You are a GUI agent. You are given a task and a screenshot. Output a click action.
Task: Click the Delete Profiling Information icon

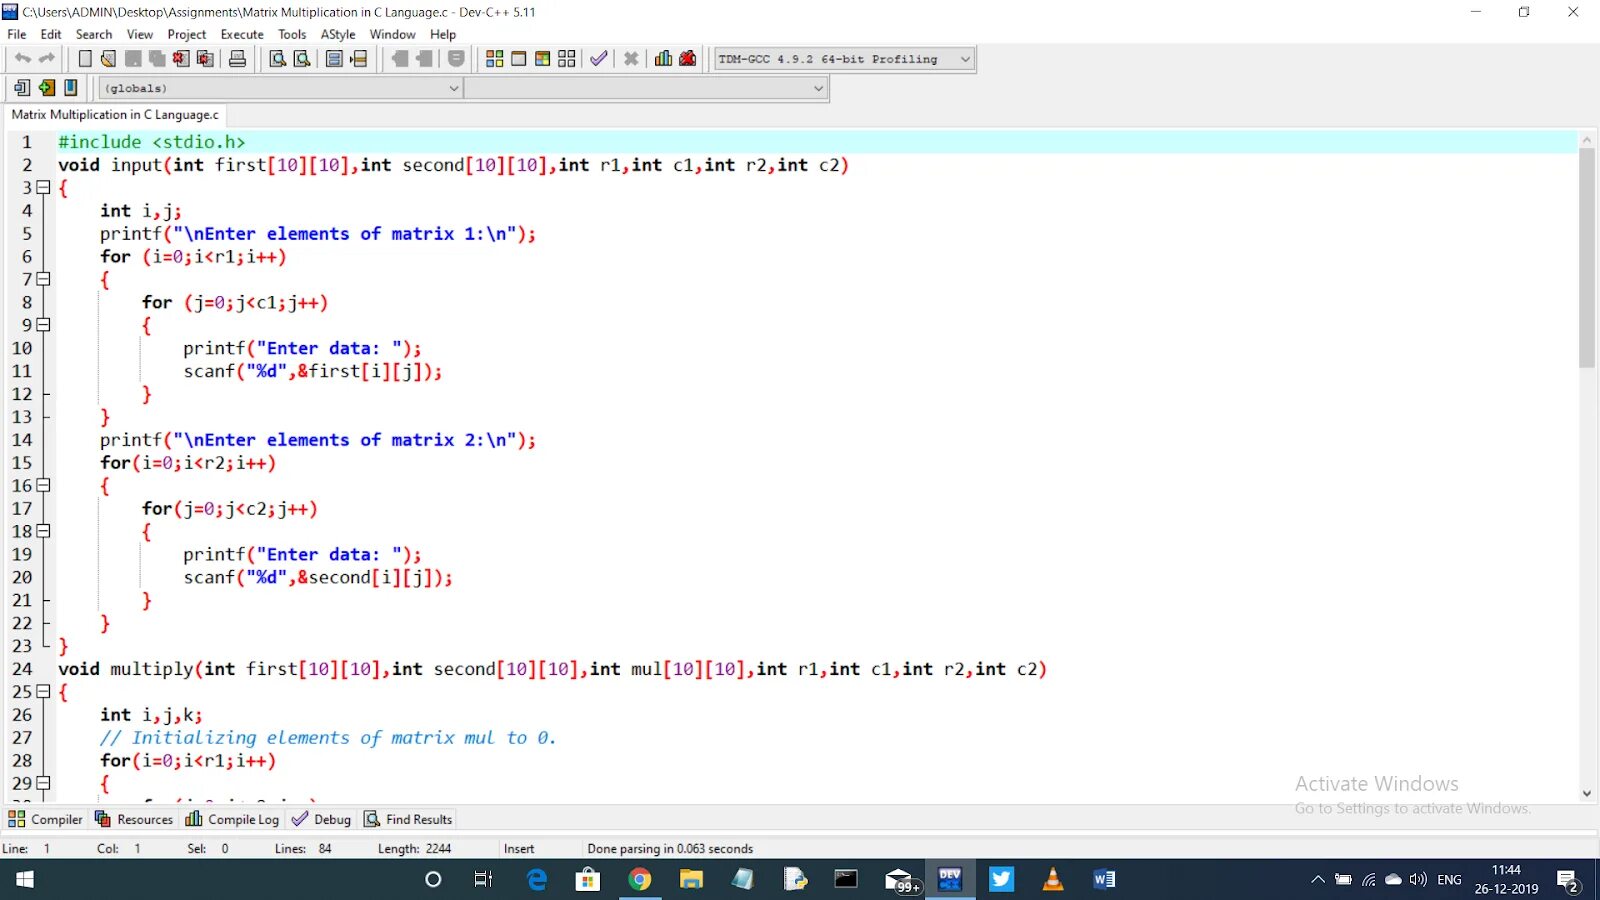[688, 59]
